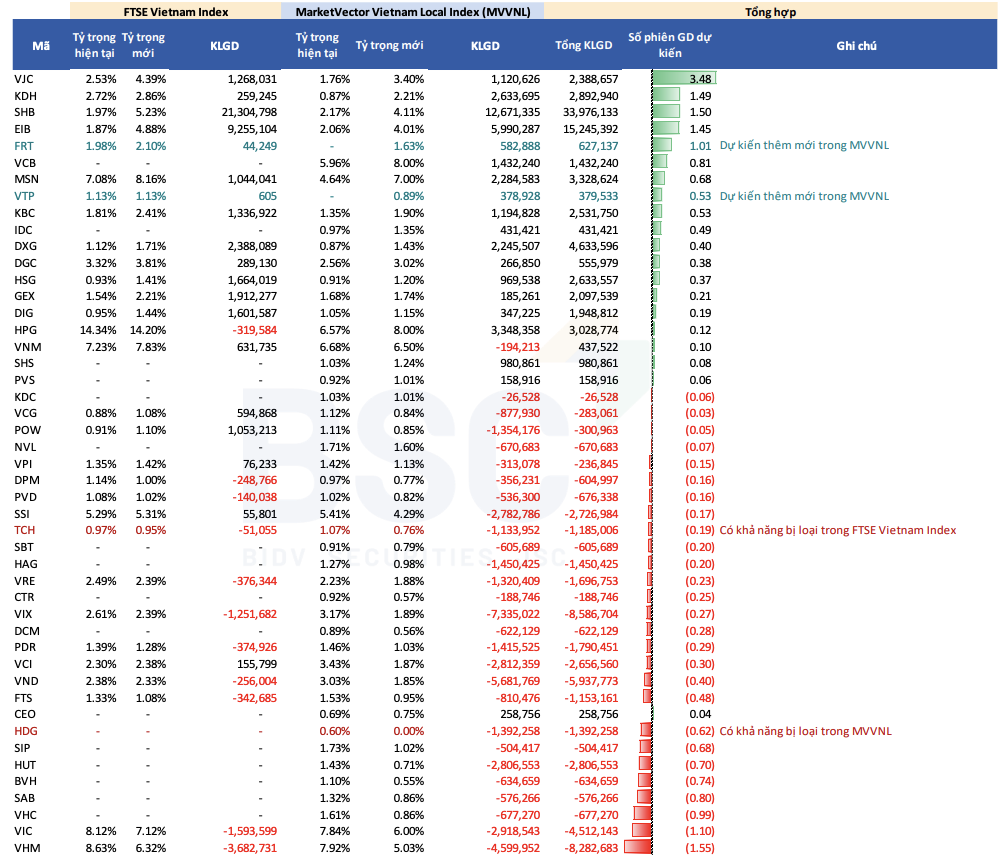
Task: Click the VTP note 'Dự kiến thêm mới trong MVVNL'
Action: pyautogui.click(x=804, y=196)
